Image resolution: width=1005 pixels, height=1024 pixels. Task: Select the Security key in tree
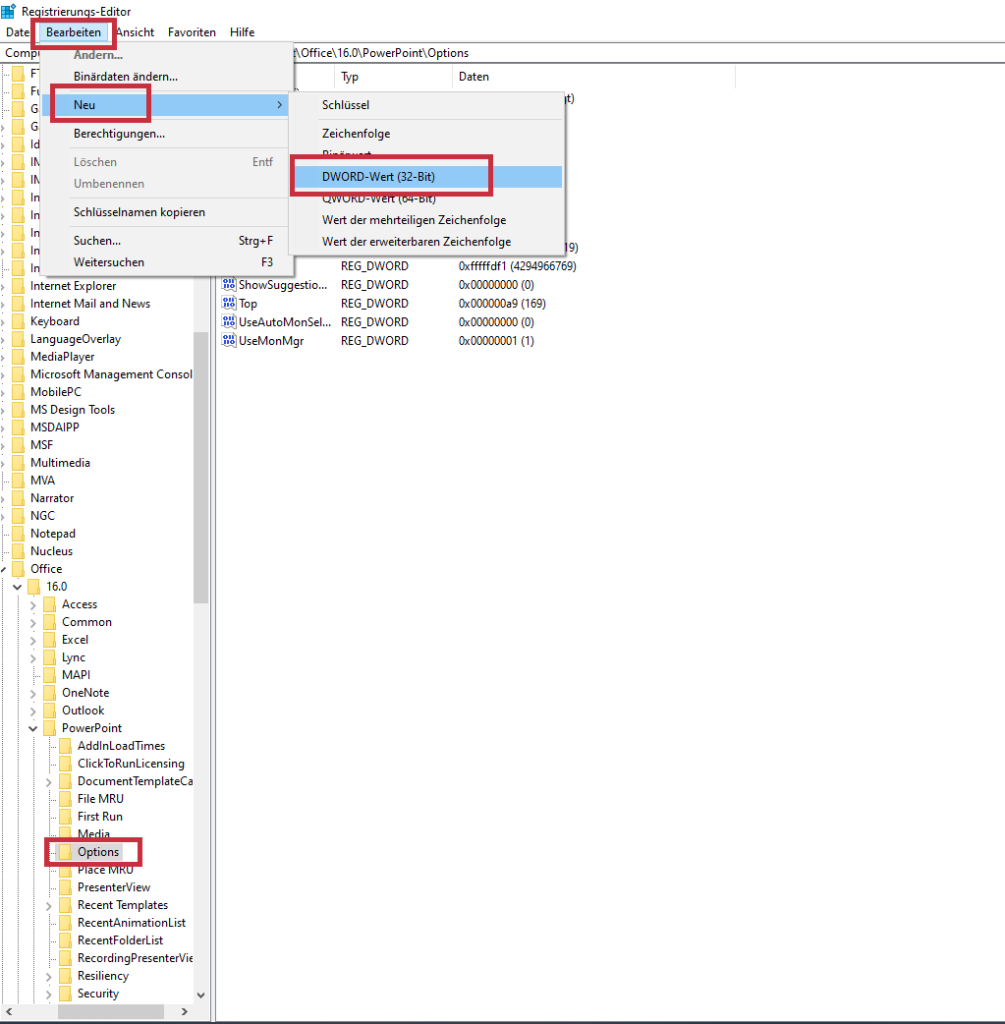(98, 993)
